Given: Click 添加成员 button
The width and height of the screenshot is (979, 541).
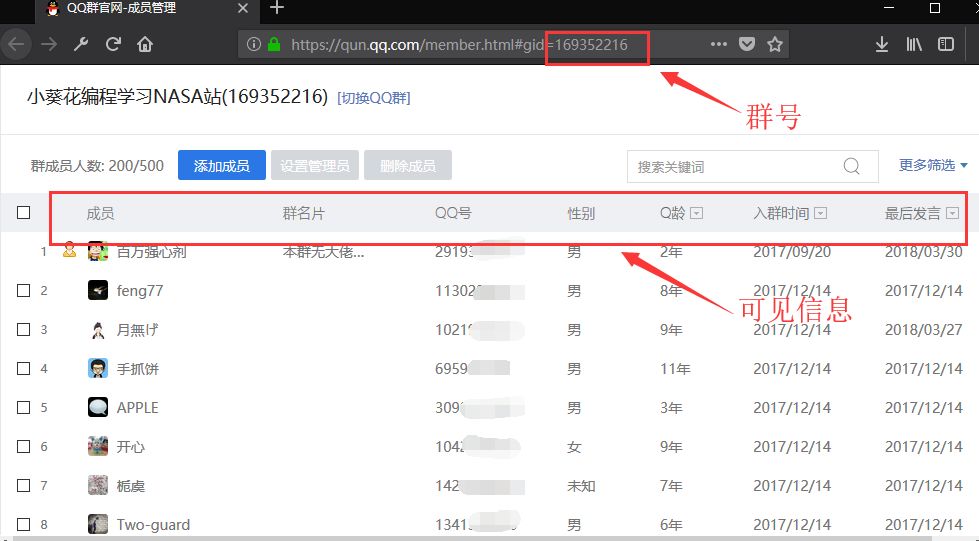Looking at the screenshot, I should [x=222, y=166].
